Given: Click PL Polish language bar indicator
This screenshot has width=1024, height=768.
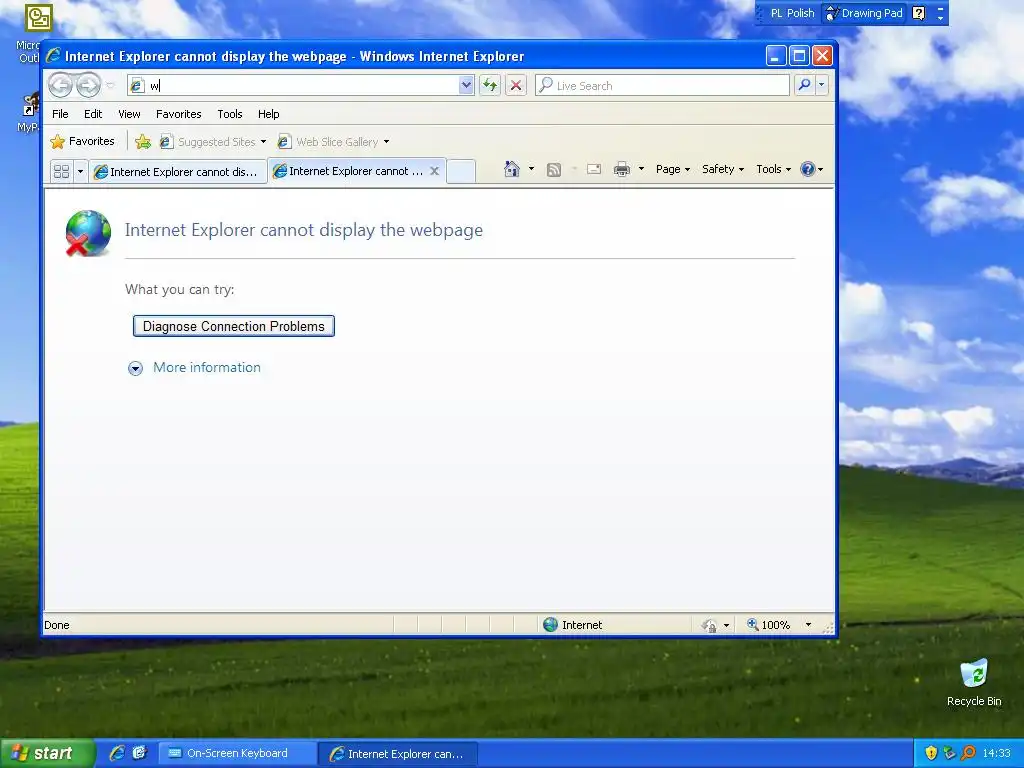Looking at the screenshot, I should click(792, 13).
